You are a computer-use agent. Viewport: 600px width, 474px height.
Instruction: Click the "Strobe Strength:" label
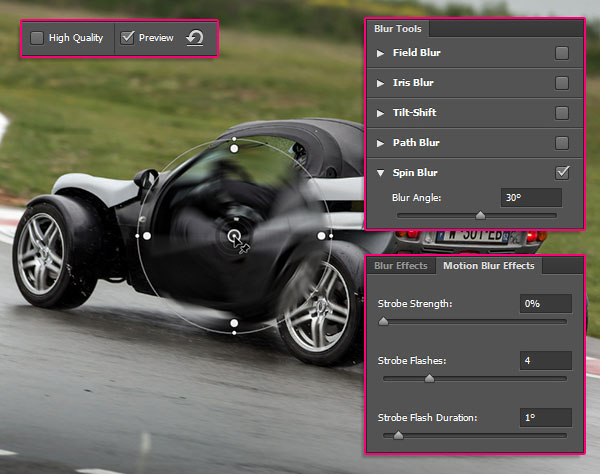[x=415, y=304]
